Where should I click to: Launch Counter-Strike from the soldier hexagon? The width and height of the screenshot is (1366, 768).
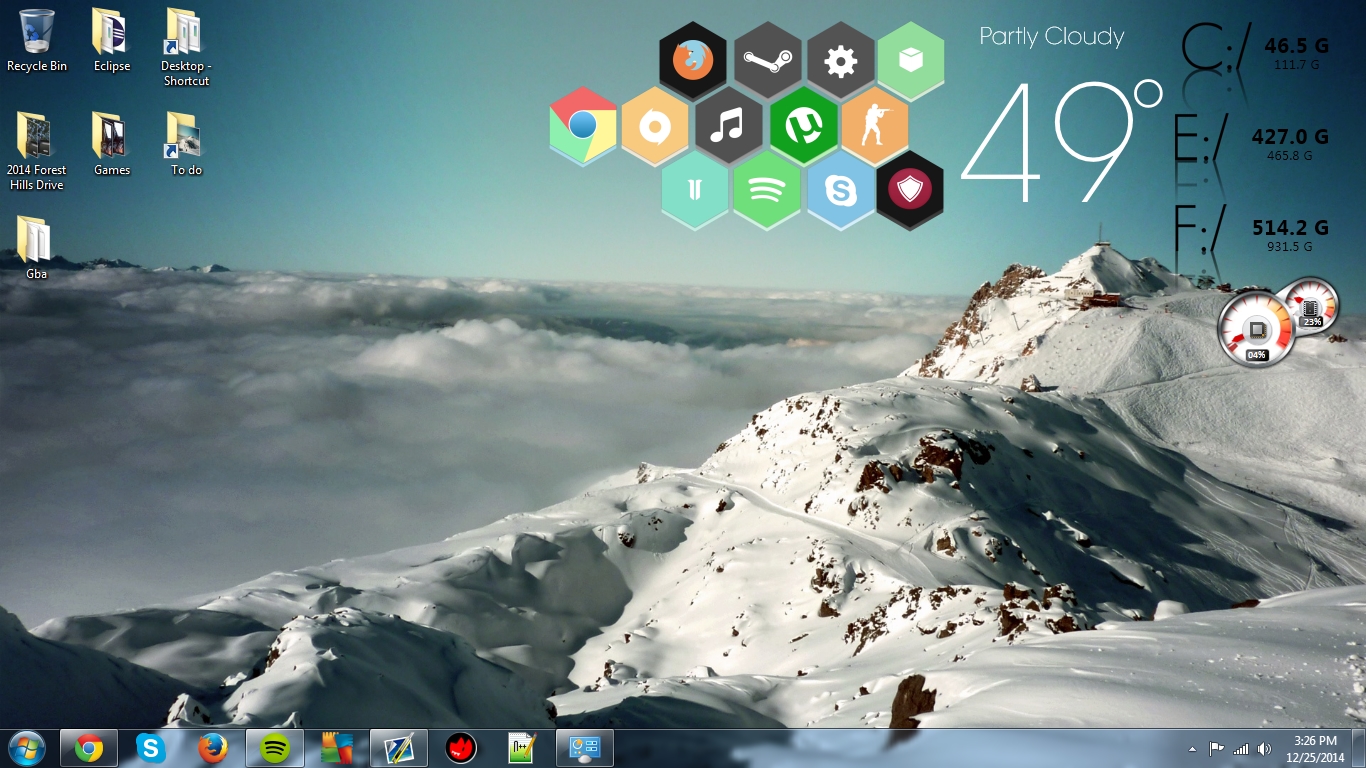tap(874, 126)
